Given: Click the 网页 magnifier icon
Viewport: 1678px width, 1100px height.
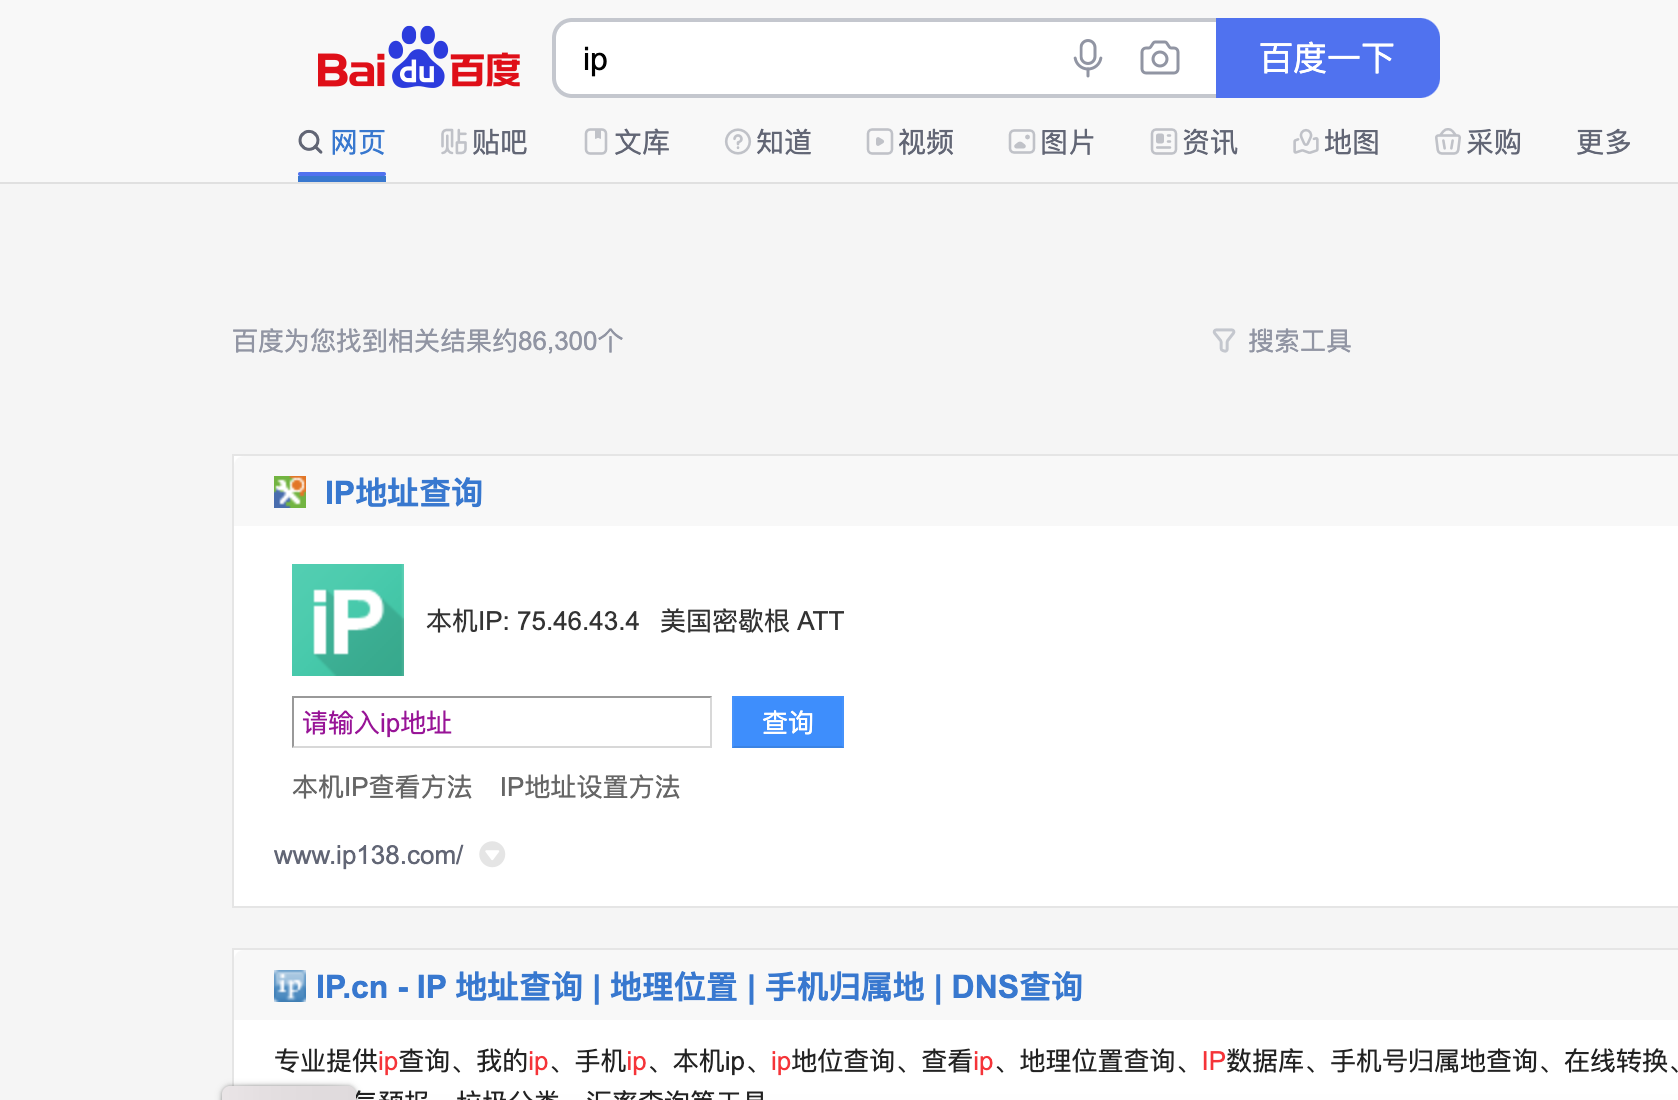Looking at the screenshot, I should (x=310, y=142).
